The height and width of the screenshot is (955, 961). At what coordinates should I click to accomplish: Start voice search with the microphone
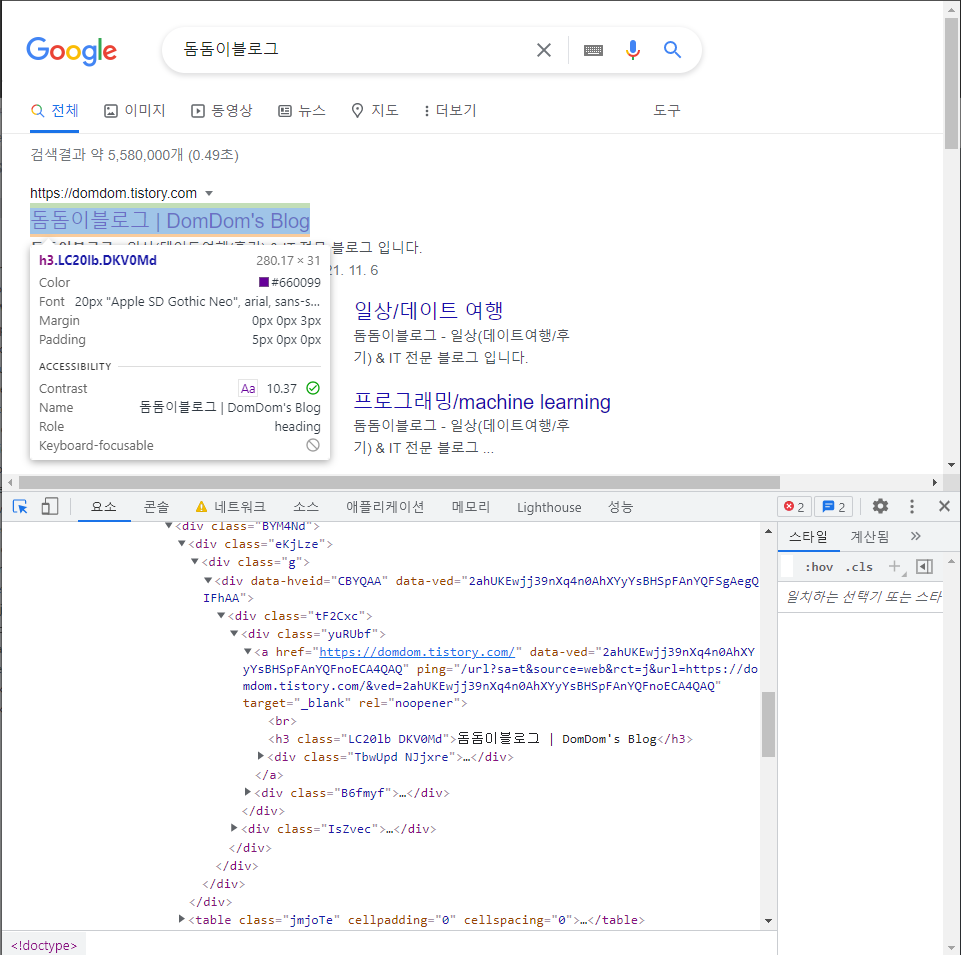tap(632, 50)
